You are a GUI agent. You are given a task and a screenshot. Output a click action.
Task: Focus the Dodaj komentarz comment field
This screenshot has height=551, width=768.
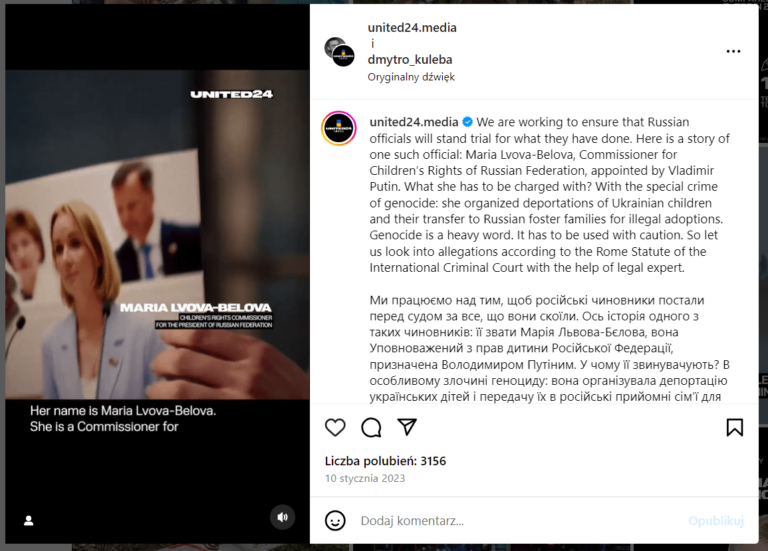coord(519,521)
